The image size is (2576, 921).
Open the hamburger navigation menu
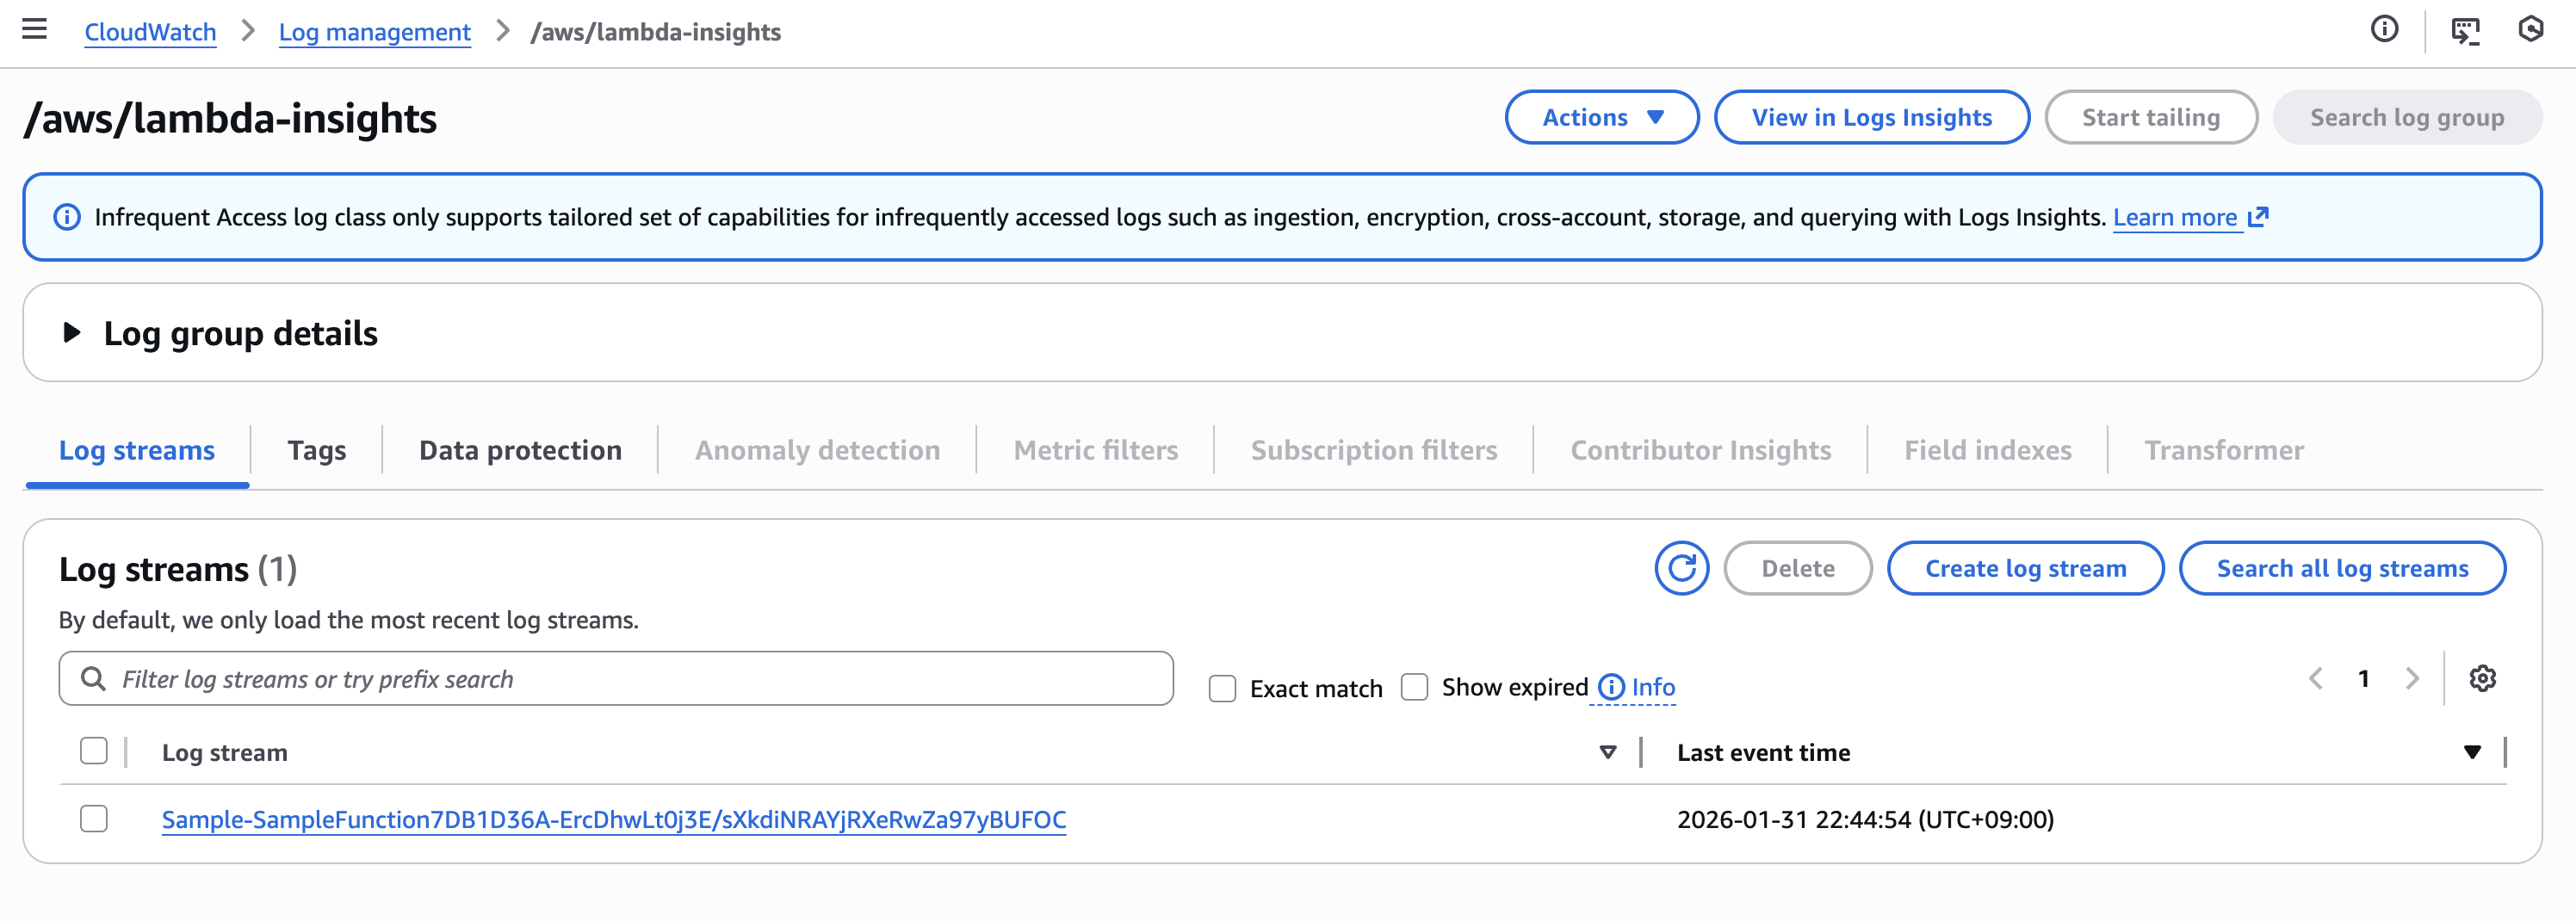(34, 30)
